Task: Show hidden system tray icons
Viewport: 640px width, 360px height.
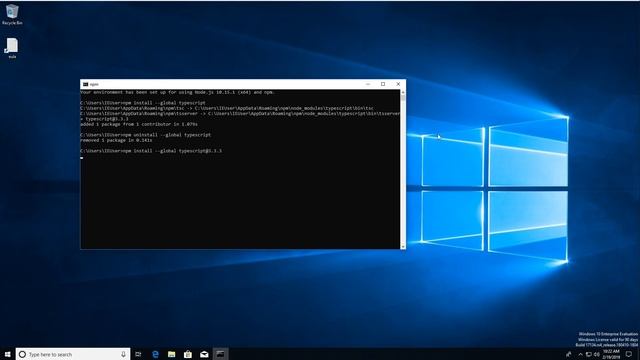Action: 580,354
